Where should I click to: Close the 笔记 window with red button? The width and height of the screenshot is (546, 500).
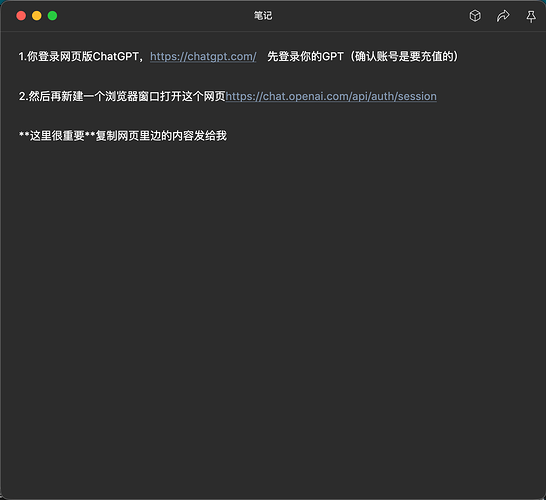pos(21,16)
